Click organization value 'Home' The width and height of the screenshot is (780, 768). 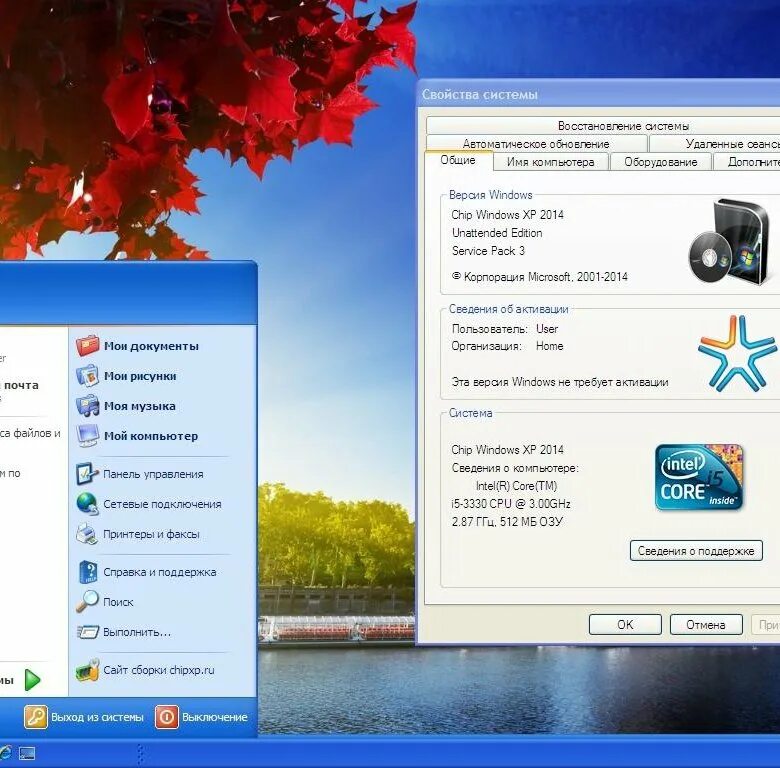(x=550, y=346)
